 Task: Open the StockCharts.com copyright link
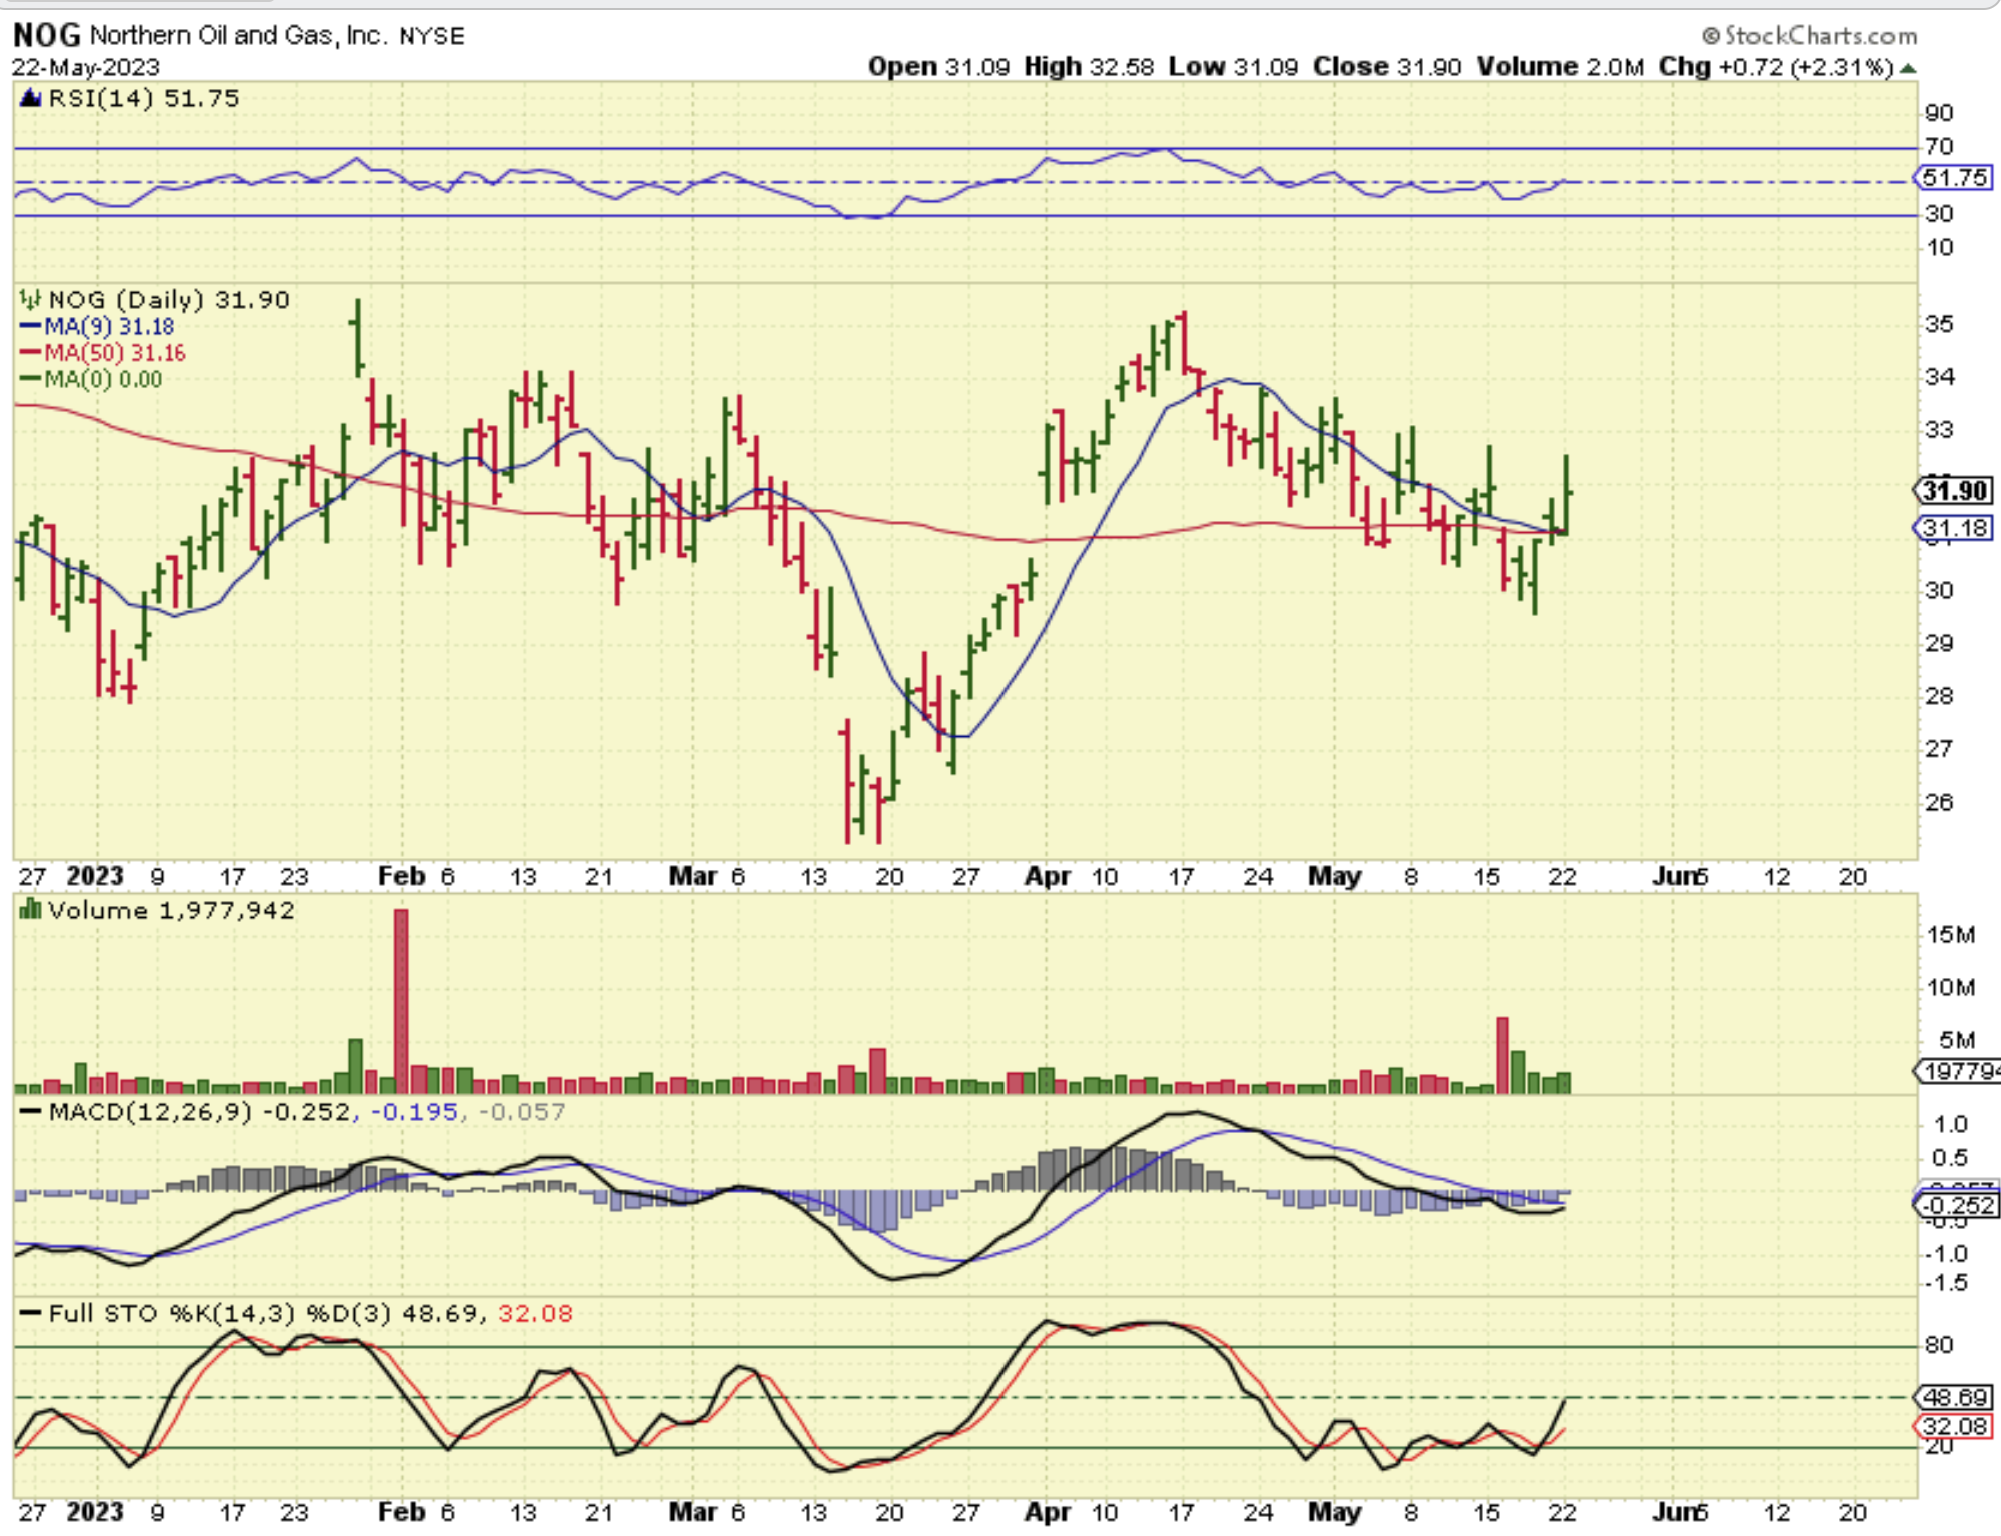pos(1810,36)
